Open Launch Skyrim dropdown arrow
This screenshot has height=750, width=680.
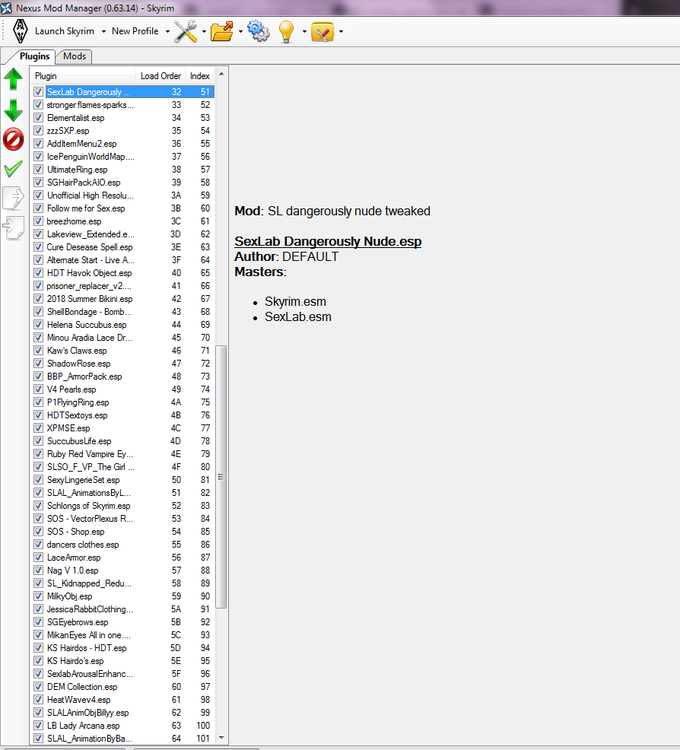click(103, 32)
